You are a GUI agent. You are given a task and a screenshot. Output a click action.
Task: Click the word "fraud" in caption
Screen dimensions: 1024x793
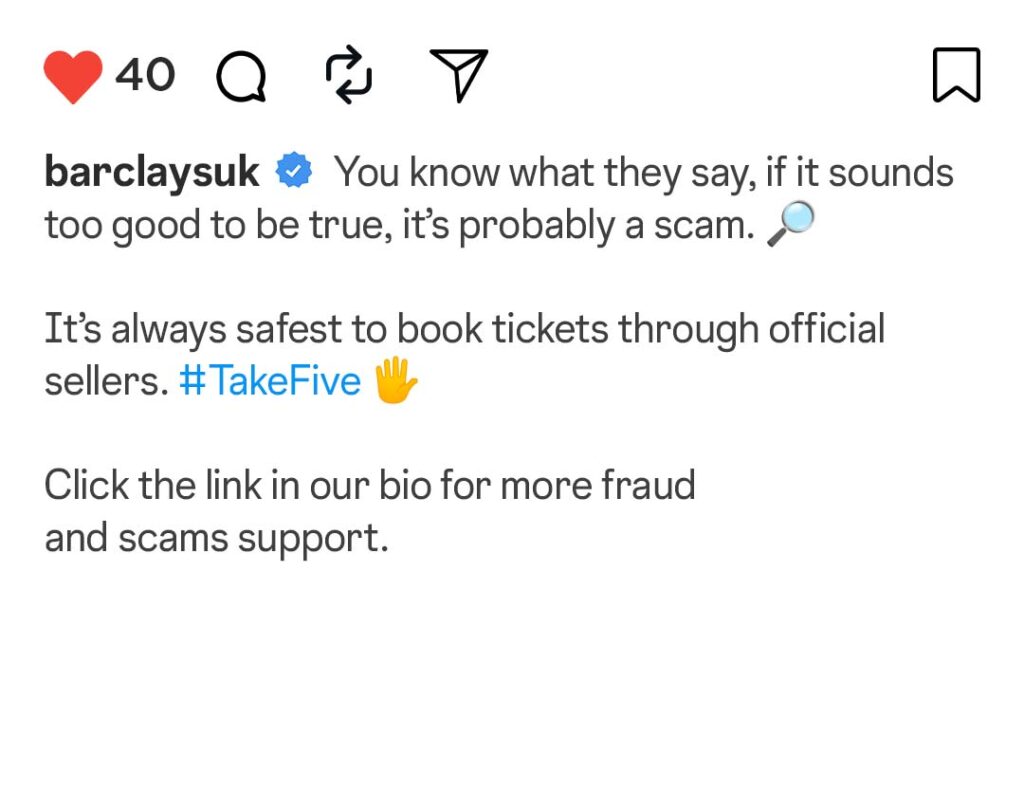[648, 485]
